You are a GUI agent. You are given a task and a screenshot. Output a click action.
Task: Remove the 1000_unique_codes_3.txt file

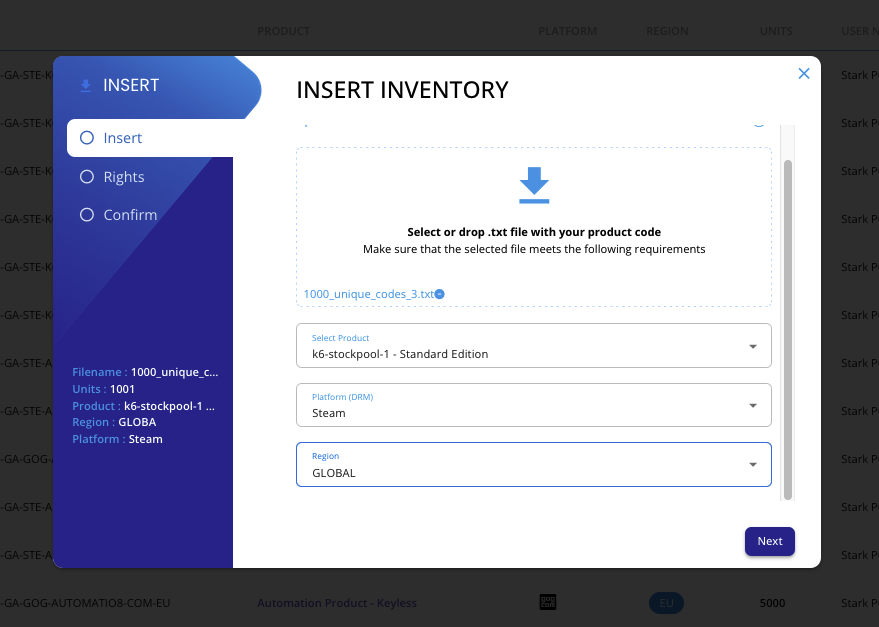440,294
